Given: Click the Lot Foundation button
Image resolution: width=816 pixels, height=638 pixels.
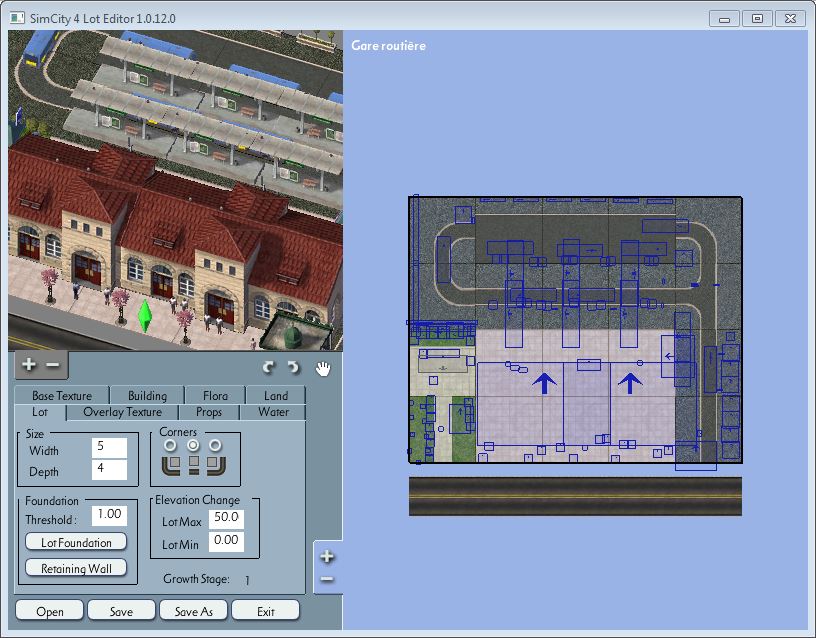Looking at the screenshot, I should [76, 542].
